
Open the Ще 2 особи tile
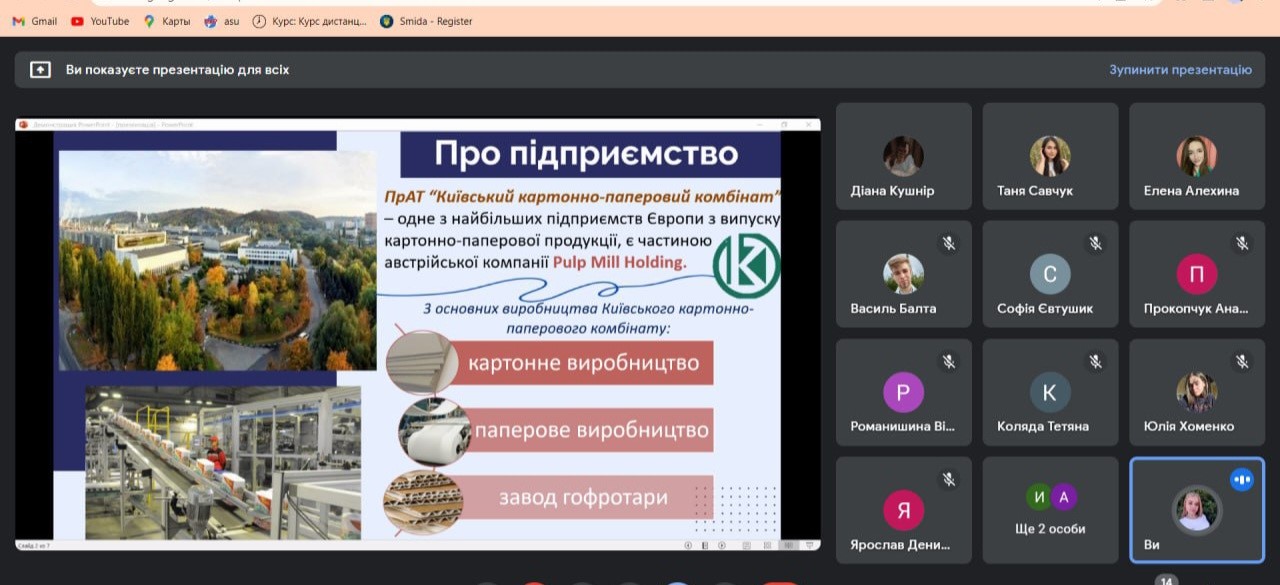(1050, 510)
